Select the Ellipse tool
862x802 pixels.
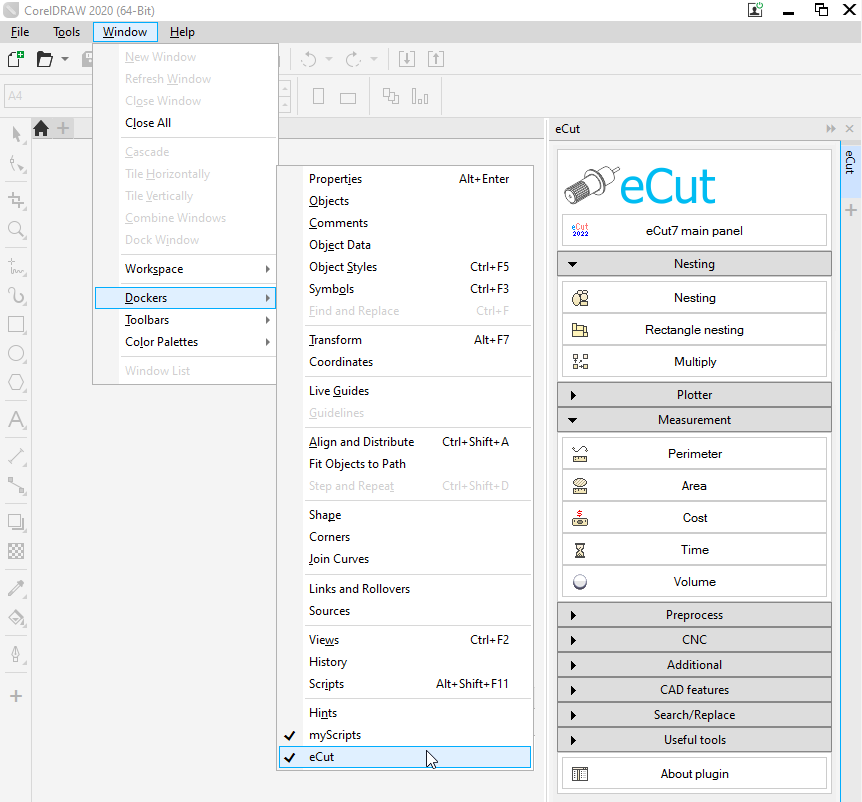click(16, 353)
